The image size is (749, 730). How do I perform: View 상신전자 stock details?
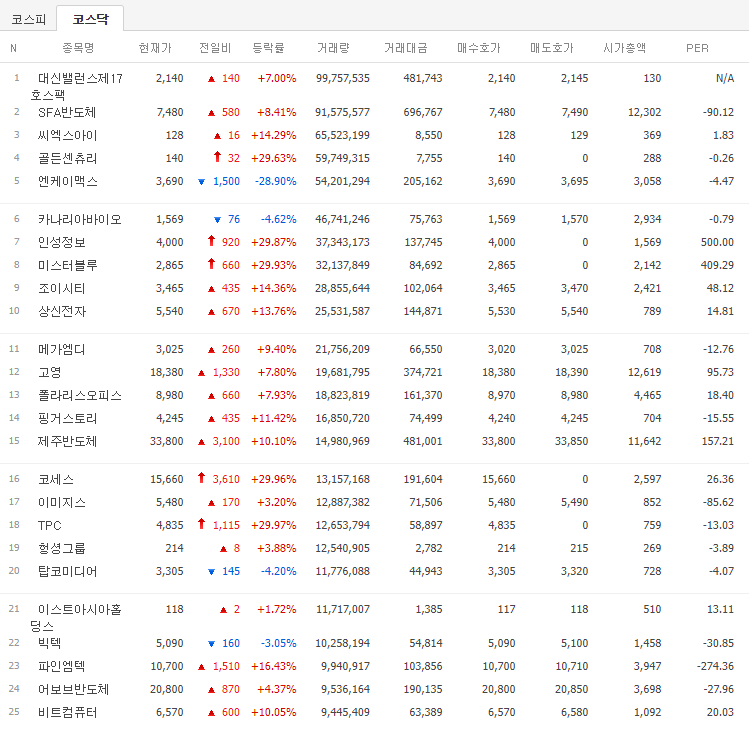click(62, 311)
